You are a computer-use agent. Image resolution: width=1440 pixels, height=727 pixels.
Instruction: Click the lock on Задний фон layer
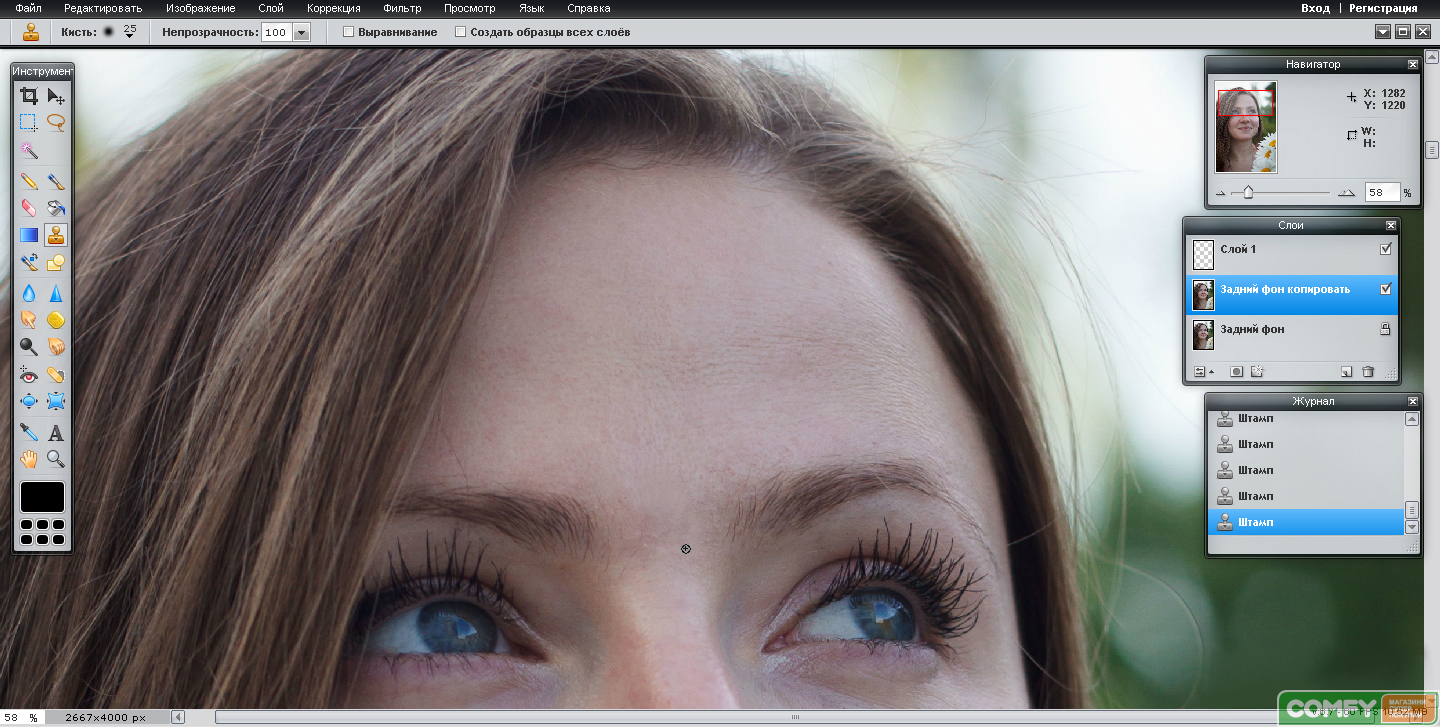[x=1385, y=329]
